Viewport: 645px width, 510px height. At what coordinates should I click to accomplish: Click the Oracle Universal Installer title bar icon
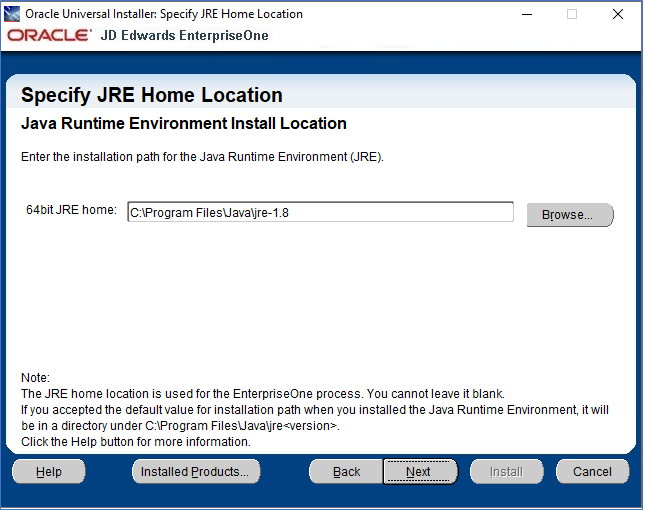click(12, 14)
